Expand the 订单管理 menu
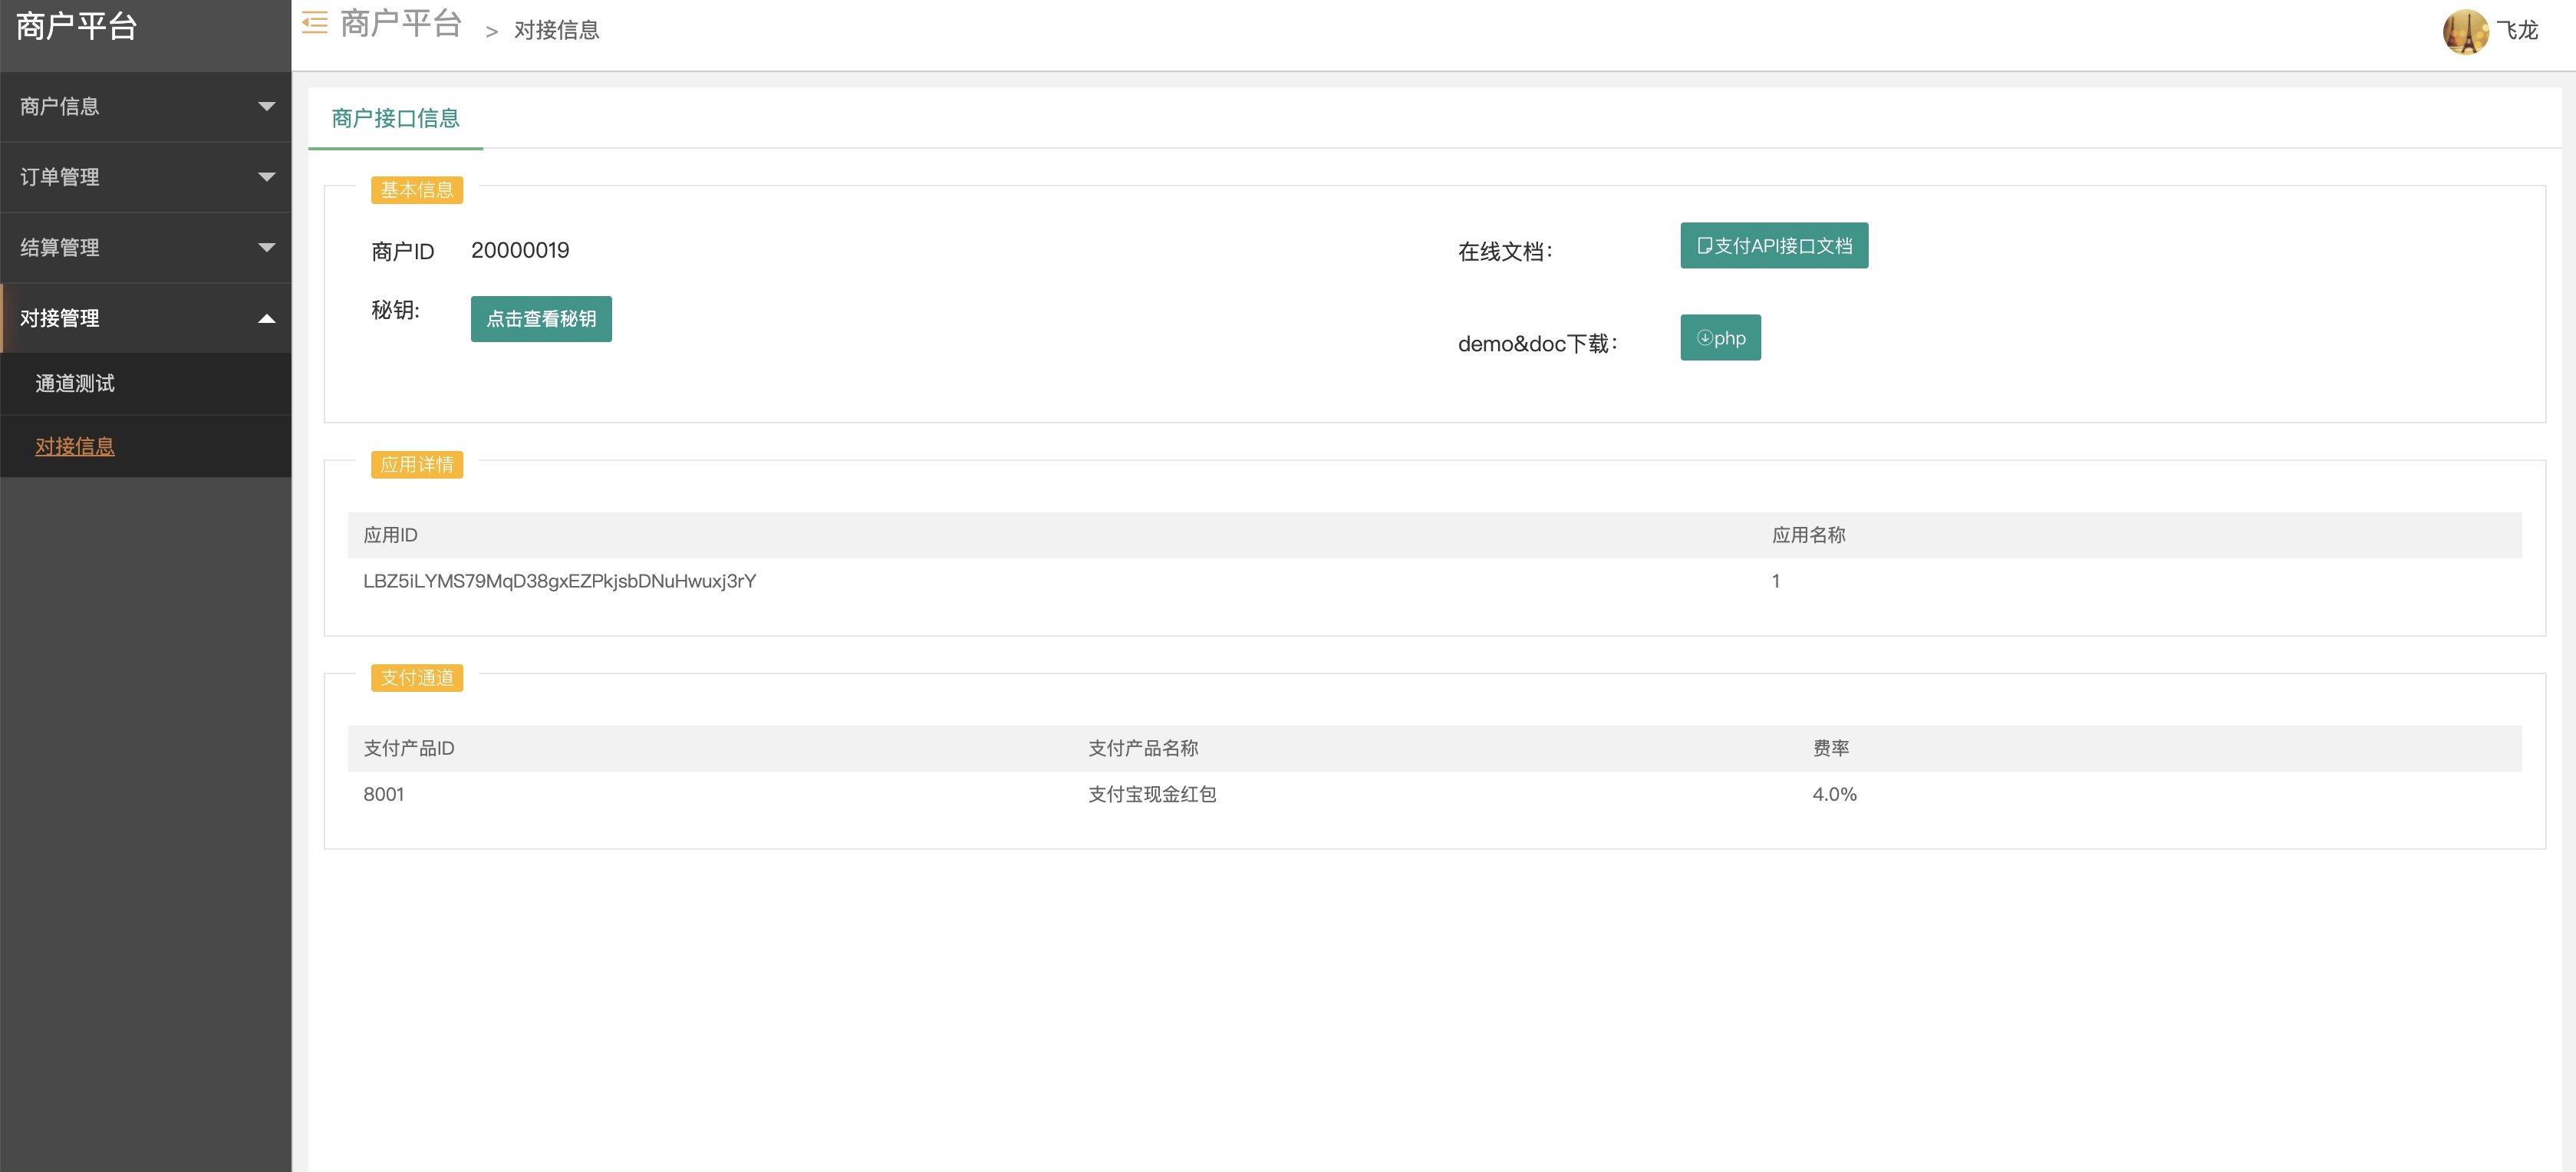2576x1172 pixels. (x=146, y=177)
